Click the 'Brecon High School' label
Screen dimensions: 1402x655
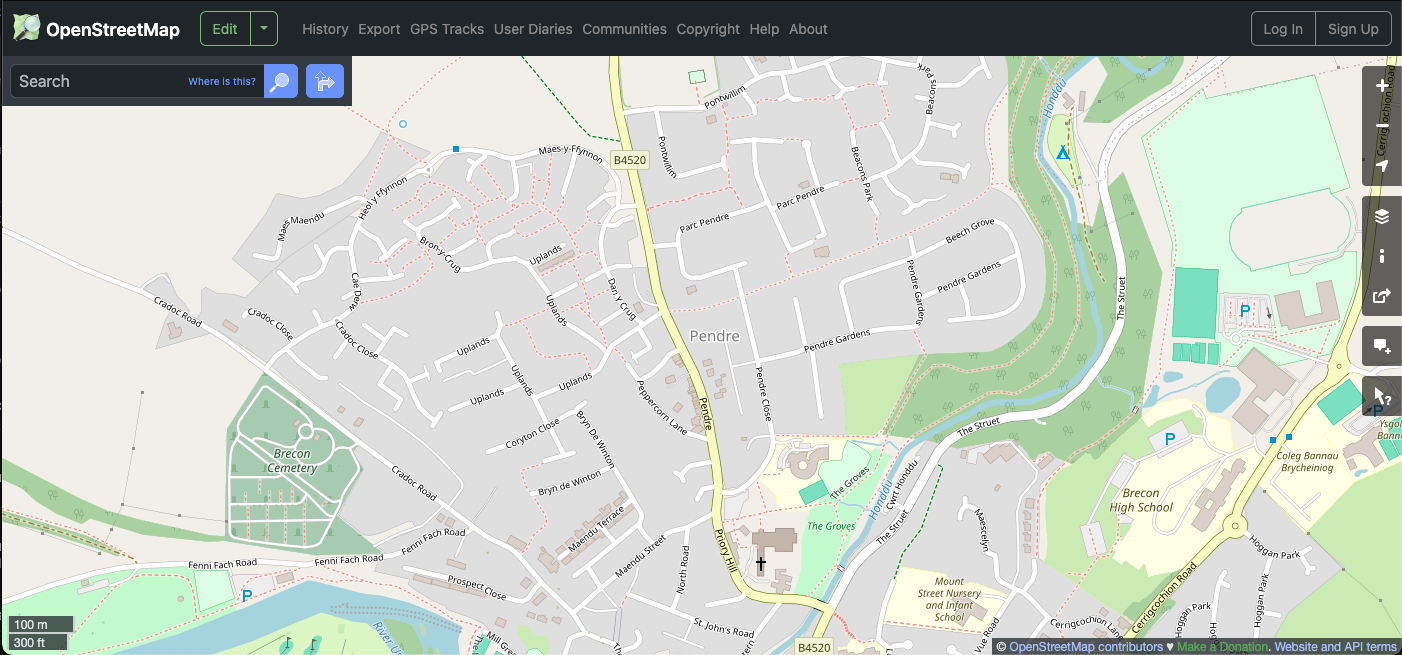(1141, 500)
